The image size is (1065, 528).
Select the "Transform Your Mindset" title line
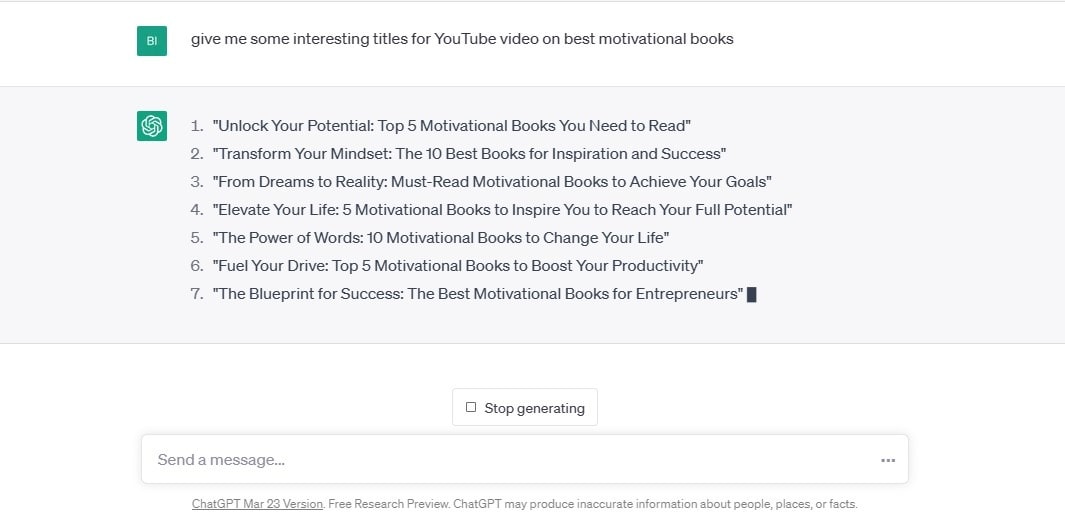pos(469,154)
